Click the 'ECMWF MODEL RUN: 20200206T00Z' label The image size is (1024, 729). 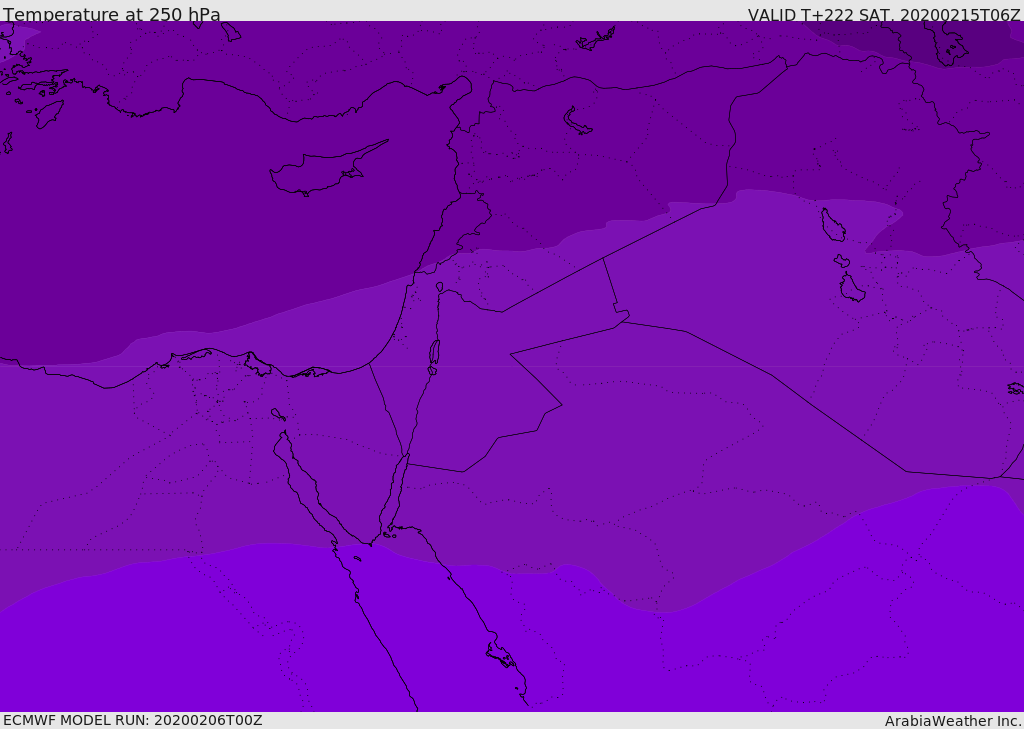(x=133, y=720)
